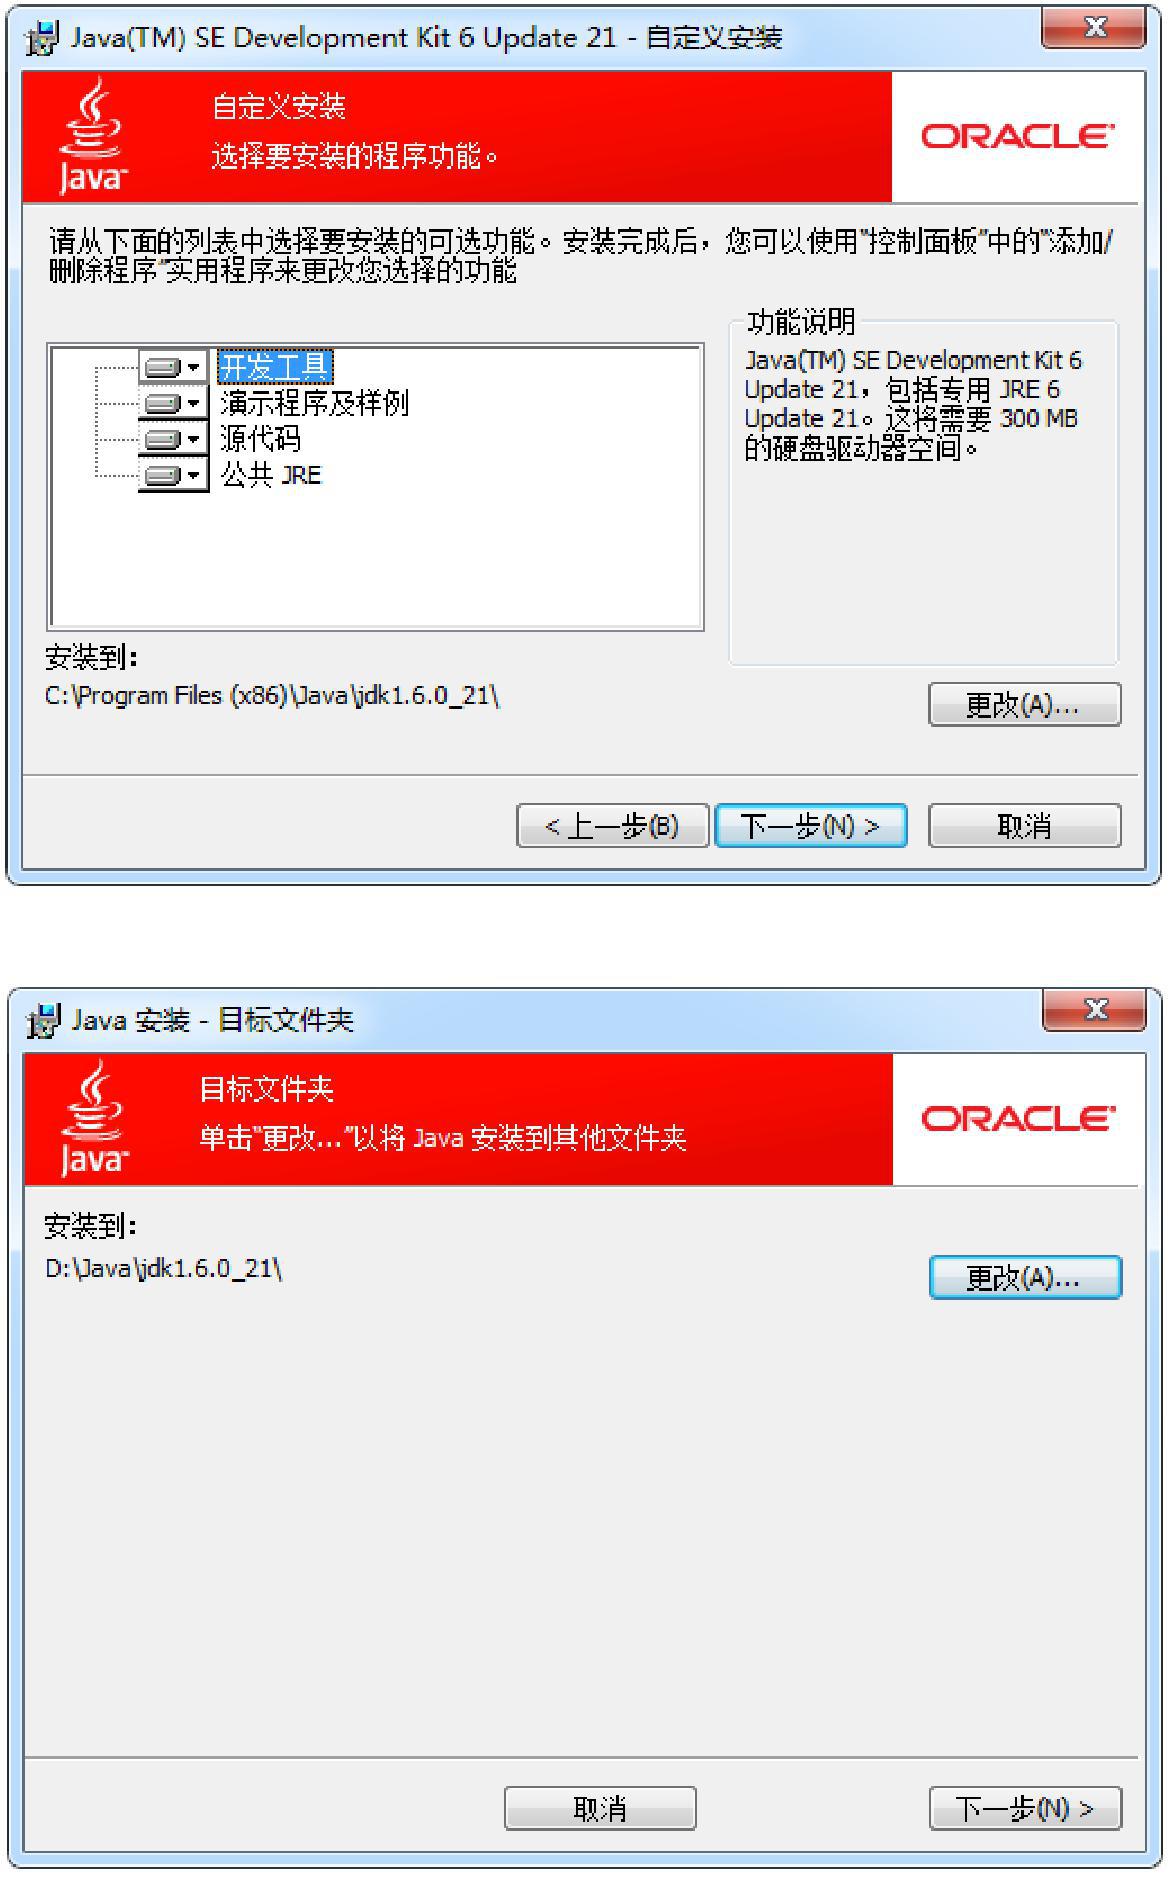Click 更改(A)... in the custom setup dialog
The height and width of the screenshot is (1878, 1170).
1024,705
